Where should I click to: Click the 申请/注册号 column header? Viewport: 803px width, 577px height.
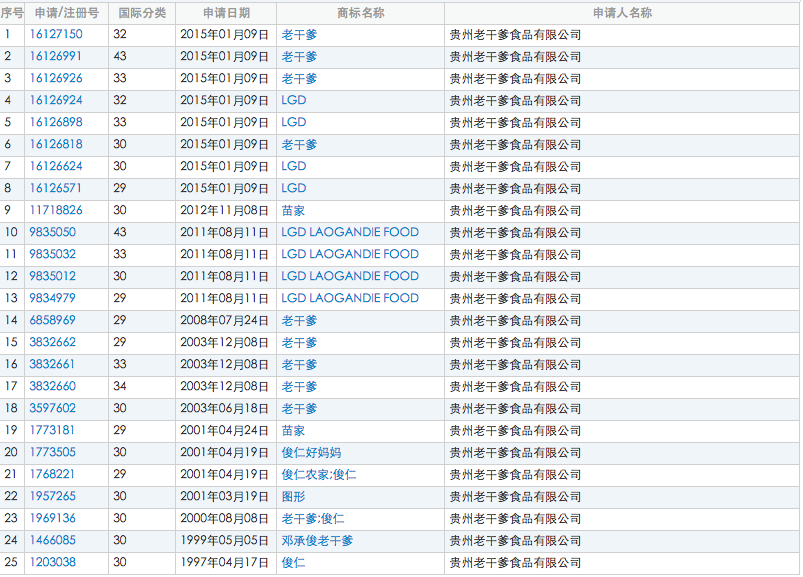[67, 13]
